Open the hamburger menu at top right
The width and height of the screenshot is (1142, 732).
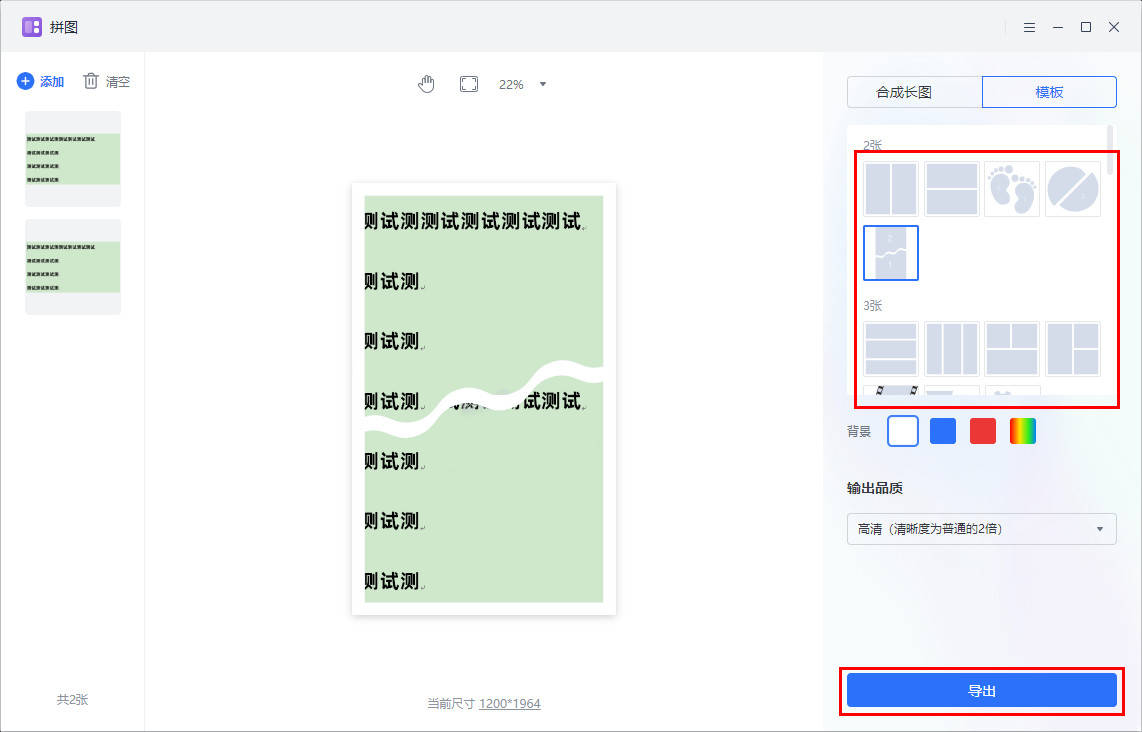click(x=1029, y=27)
